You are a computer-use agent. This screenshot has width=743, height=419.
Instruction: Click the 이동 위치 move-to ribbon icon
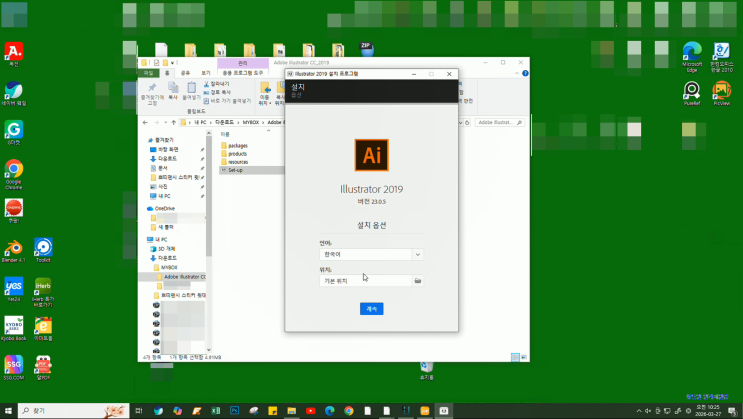click(265, 93)
